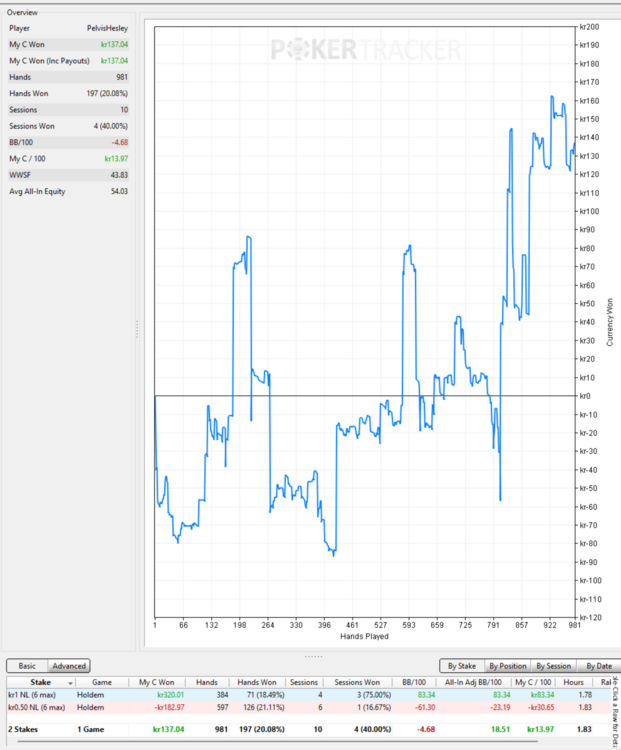The height and width of the screenshot is (750, 621).
Task: Click the Hands Played axis label
Action: (x=364, y=636)
